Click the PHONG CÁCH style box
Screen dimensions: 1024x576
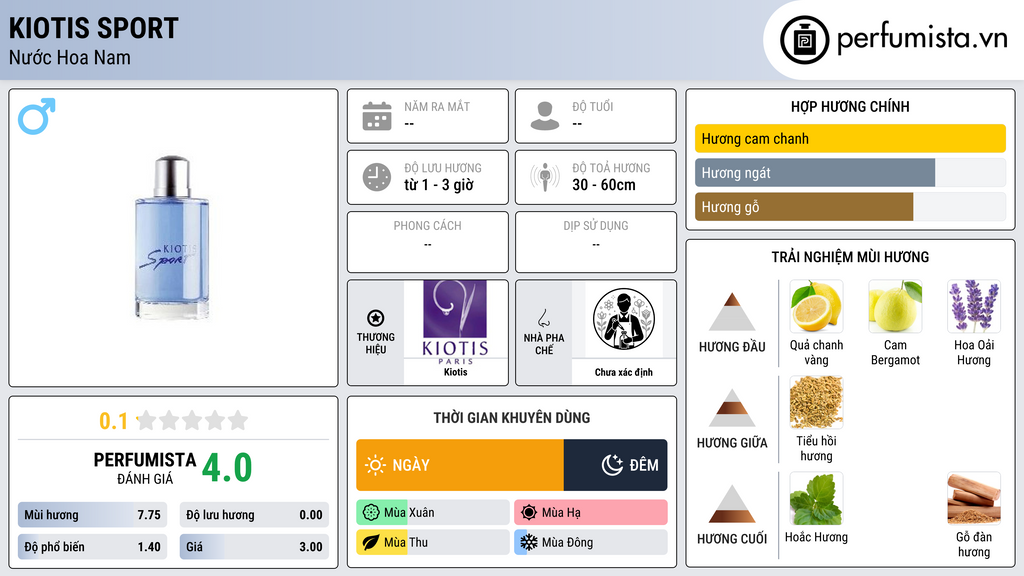point(428,242)
